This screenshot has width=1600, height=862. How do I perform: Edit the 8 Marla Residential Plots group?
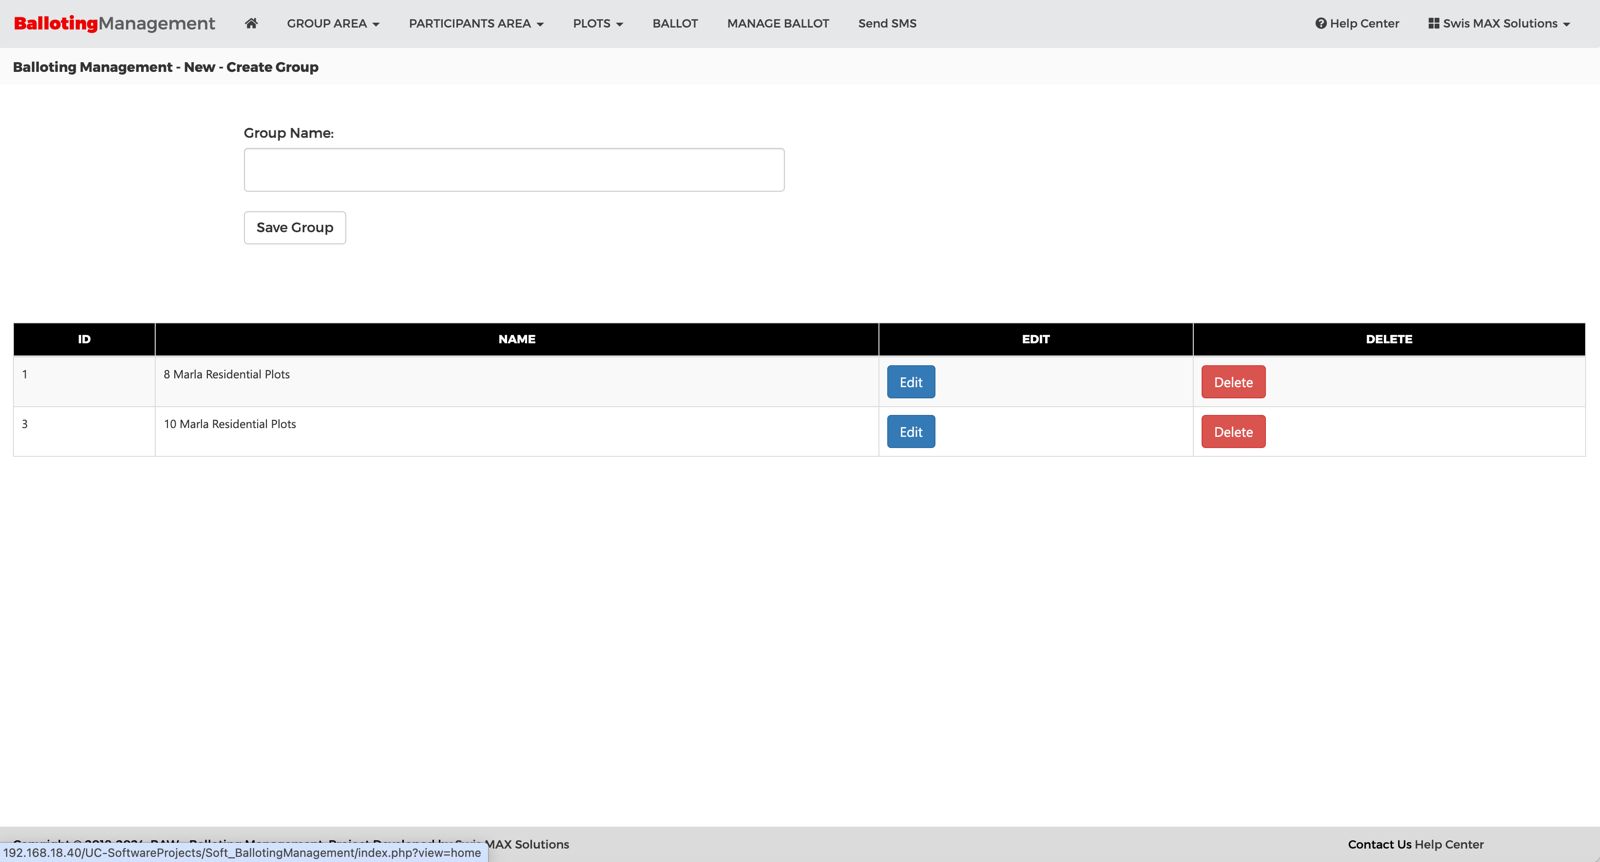911,382
